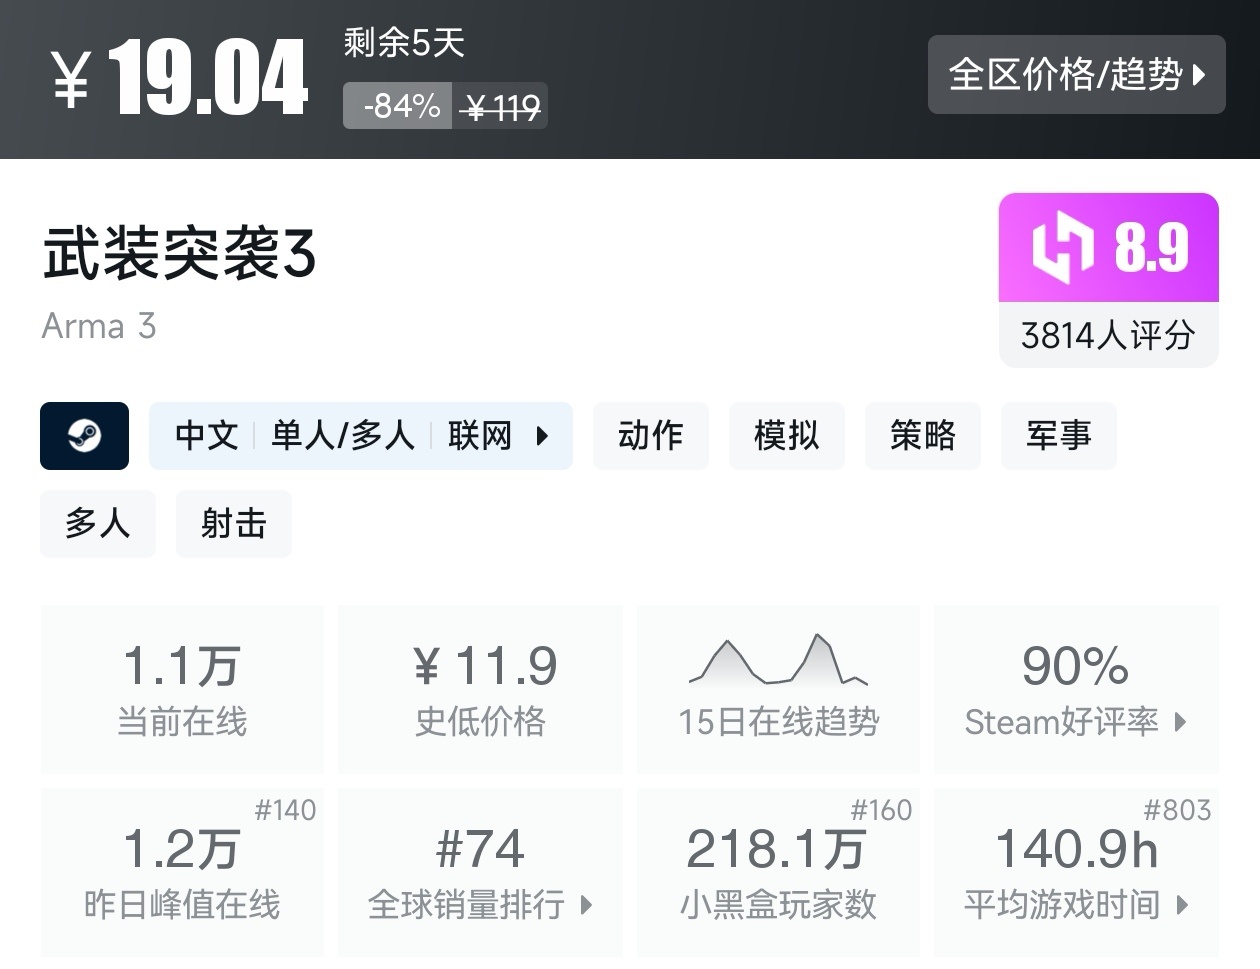Select the 军事 category tab

coord(1058,436)
